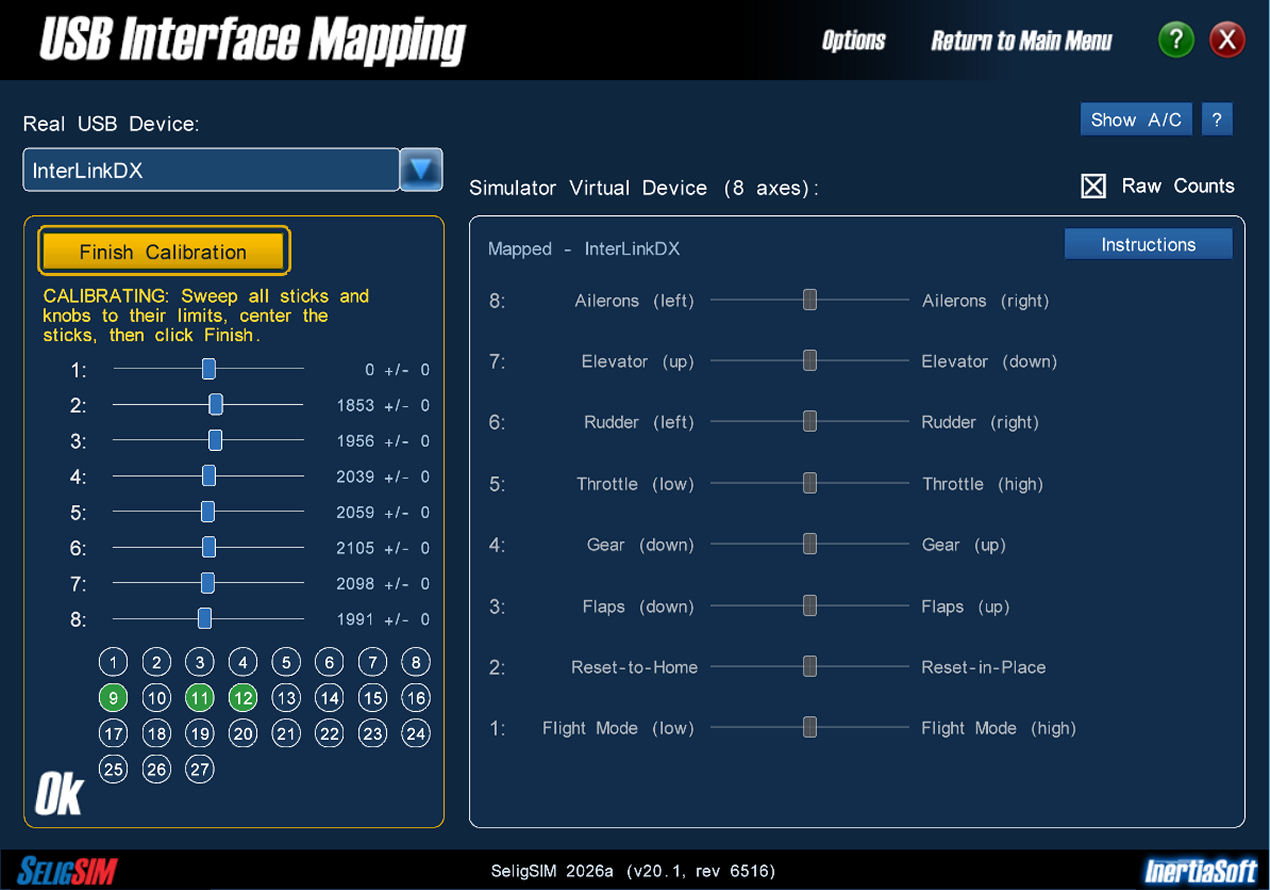Screen dimensions: 1270x890
Task: Click button indicator number 25
Action: point(114,769)
